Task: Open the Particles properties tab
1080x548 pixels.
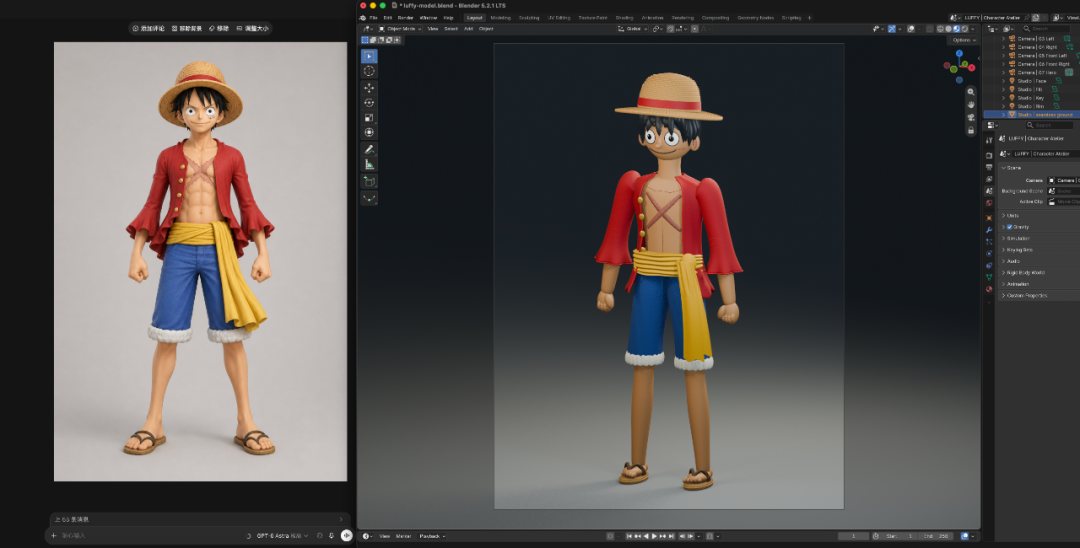Action: coord(989,242)
